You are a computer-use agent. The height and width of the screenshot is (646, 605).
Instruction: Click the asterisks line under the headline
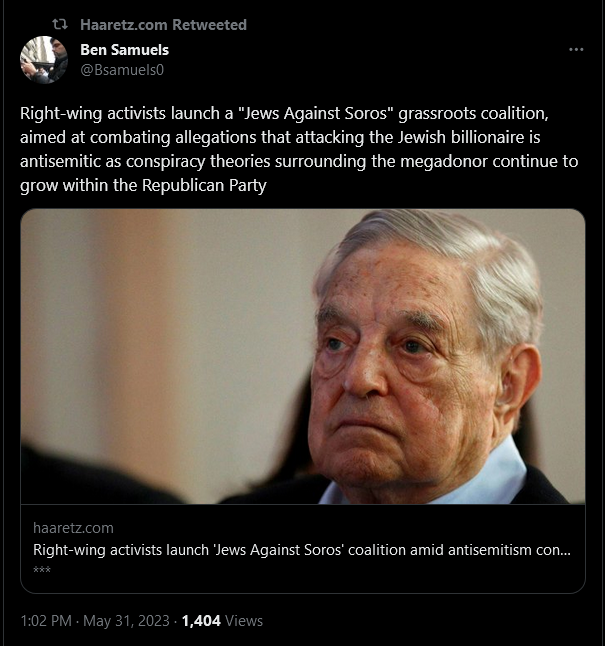tap(42, 570)
